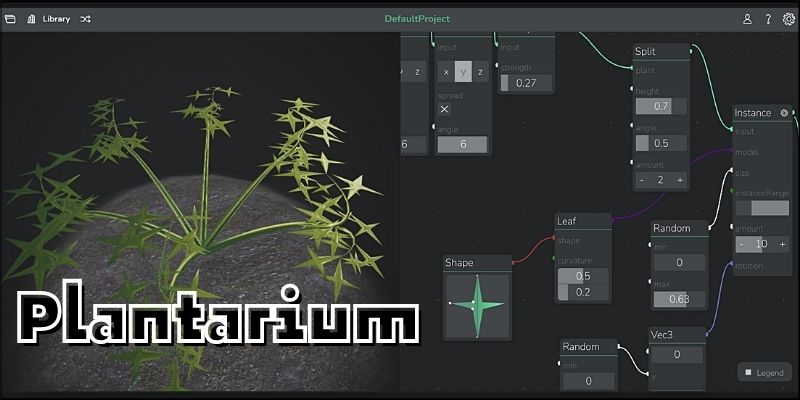Increase Split amount with plus

(x=680, y=180)
